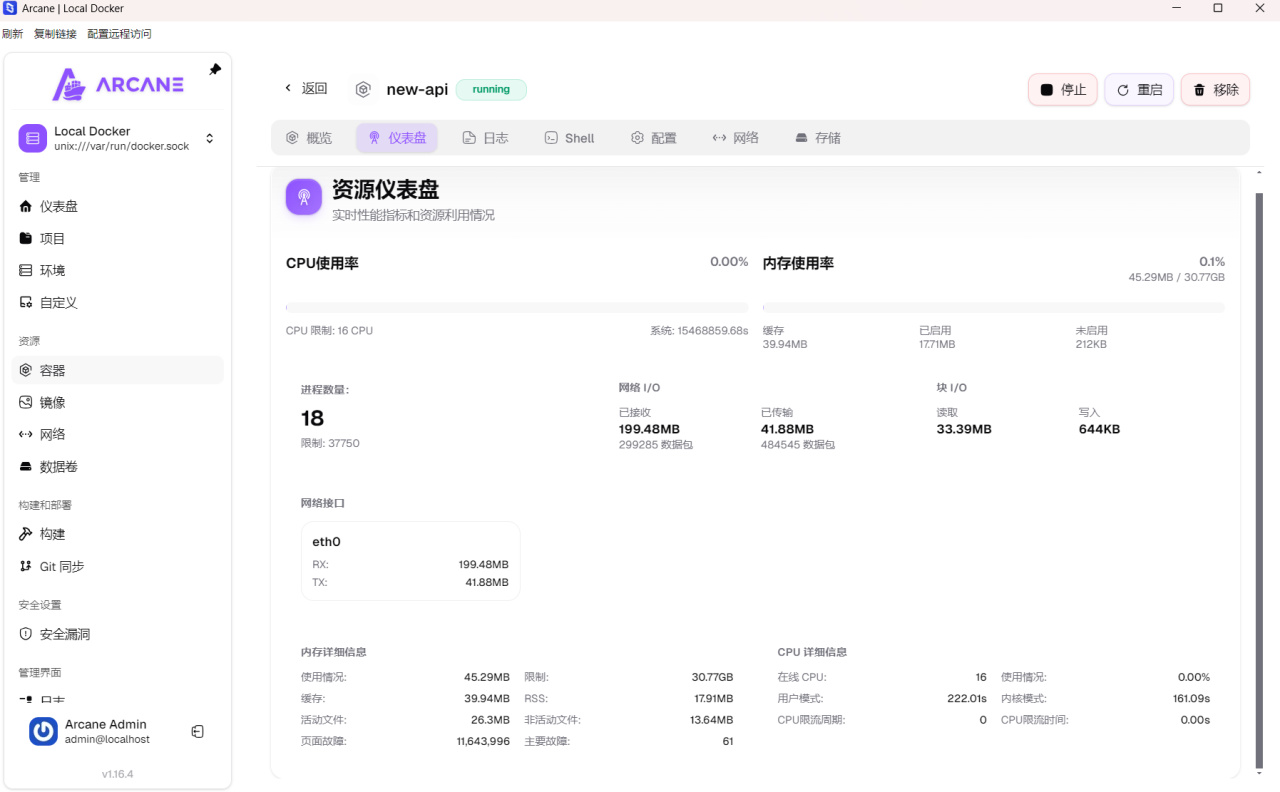This screenshot has width=1280, height=792.
Task: Choose 复制链接 from the top menu
Action: click(x=55, y=34)
